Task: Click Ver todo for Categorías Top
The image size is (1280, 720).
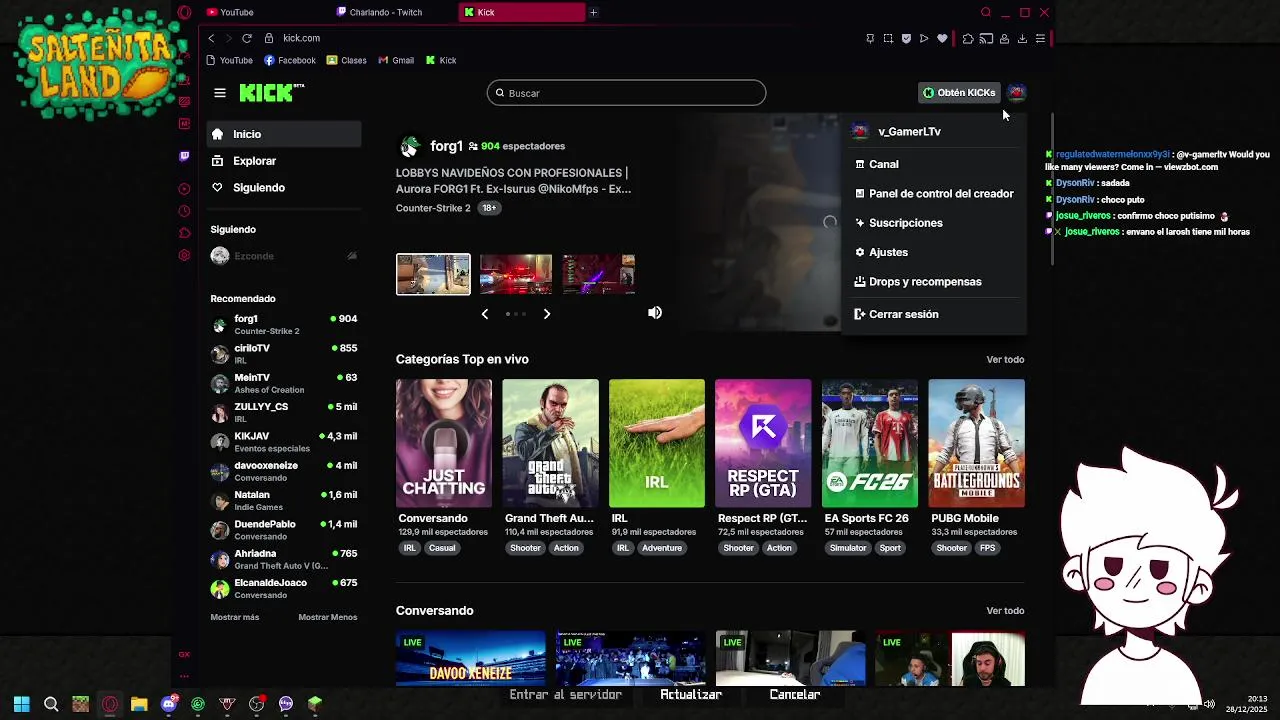Action: pos(1005,360)
